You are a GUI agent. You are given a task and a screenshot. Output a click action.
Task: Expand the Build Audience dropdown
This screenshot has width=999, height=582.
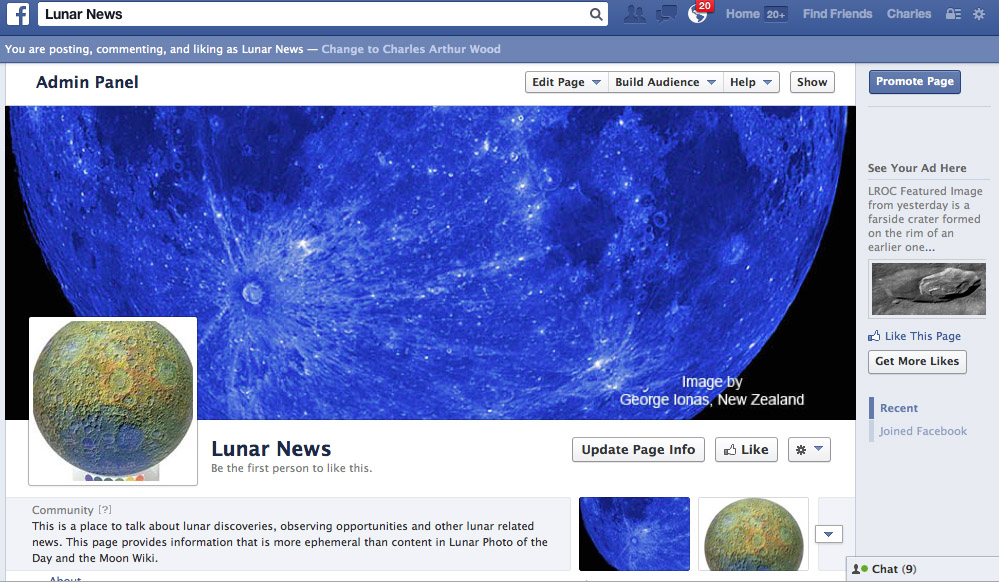(x=665, y=82)
